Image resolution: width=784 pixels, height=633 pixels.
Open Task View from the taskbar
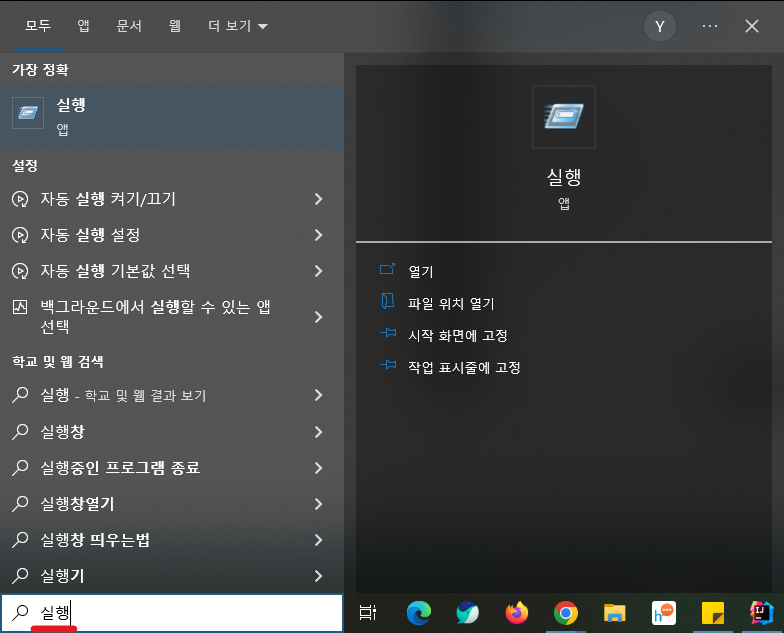point(368,612)
